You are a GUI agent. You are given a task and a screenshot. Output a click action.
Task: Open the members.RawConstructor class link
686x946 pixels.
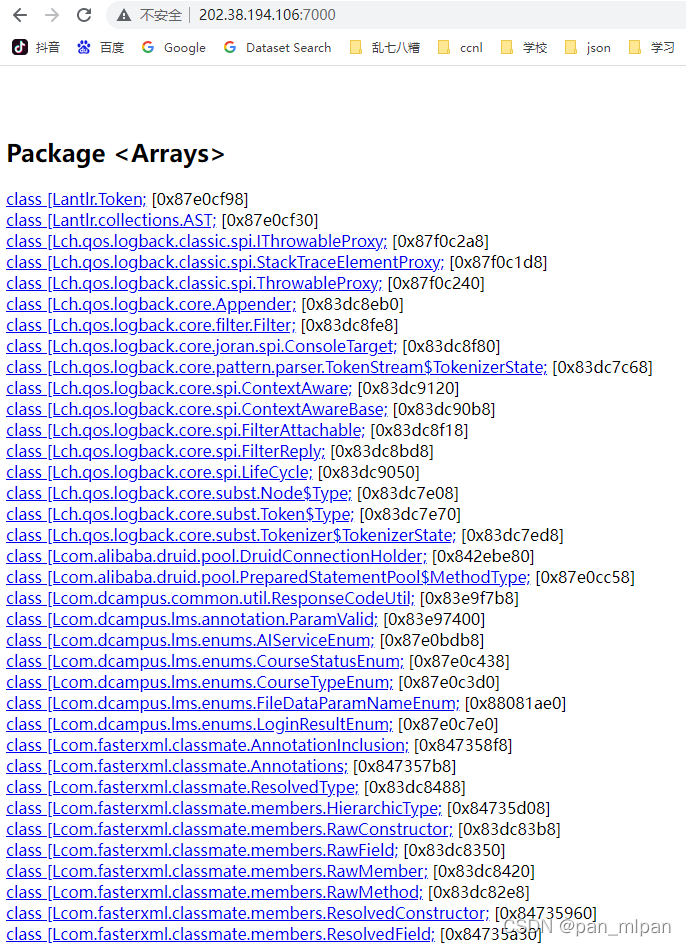[x=230, y=830]
